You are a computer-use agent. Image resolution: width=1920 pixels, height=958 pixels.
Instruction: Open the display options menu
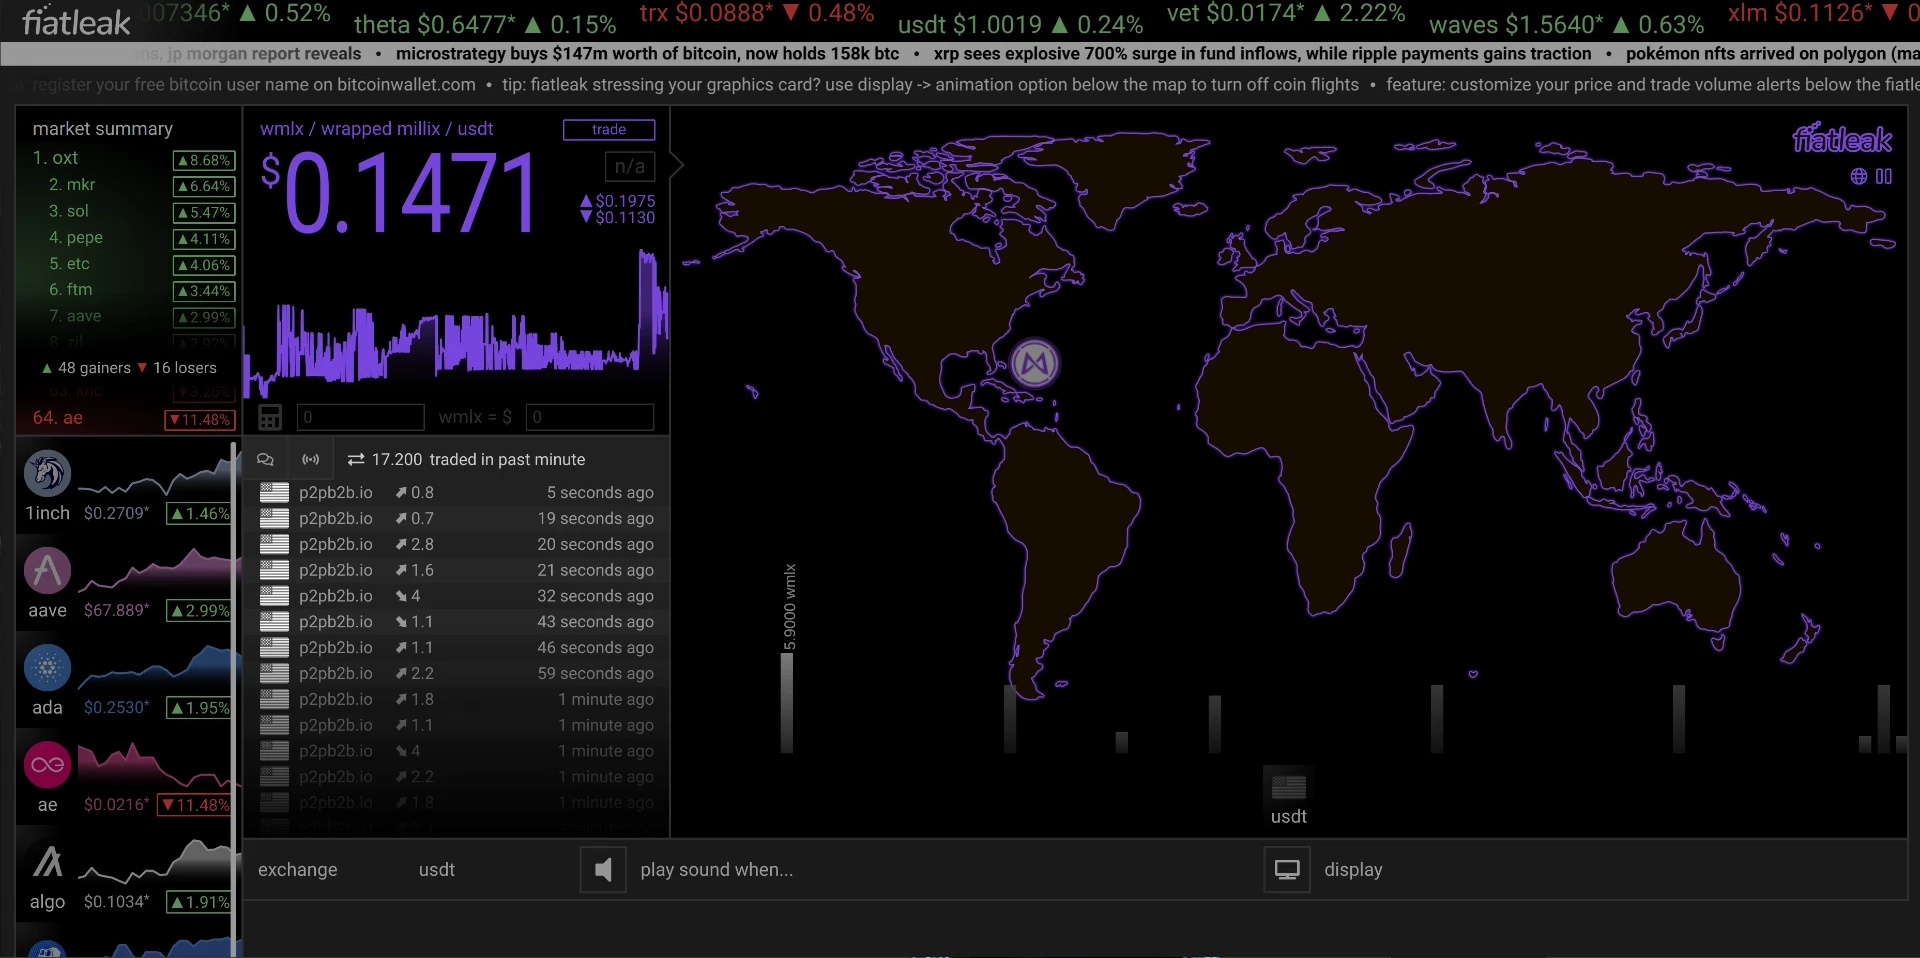[x=1353, y=870]
